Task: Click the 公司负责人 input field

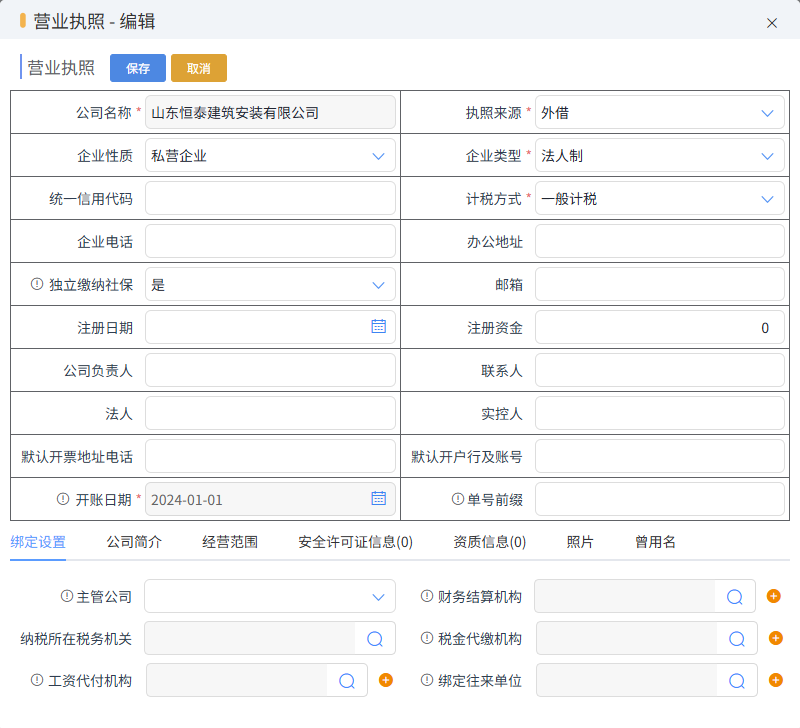Action: click(x=270, y=370)
